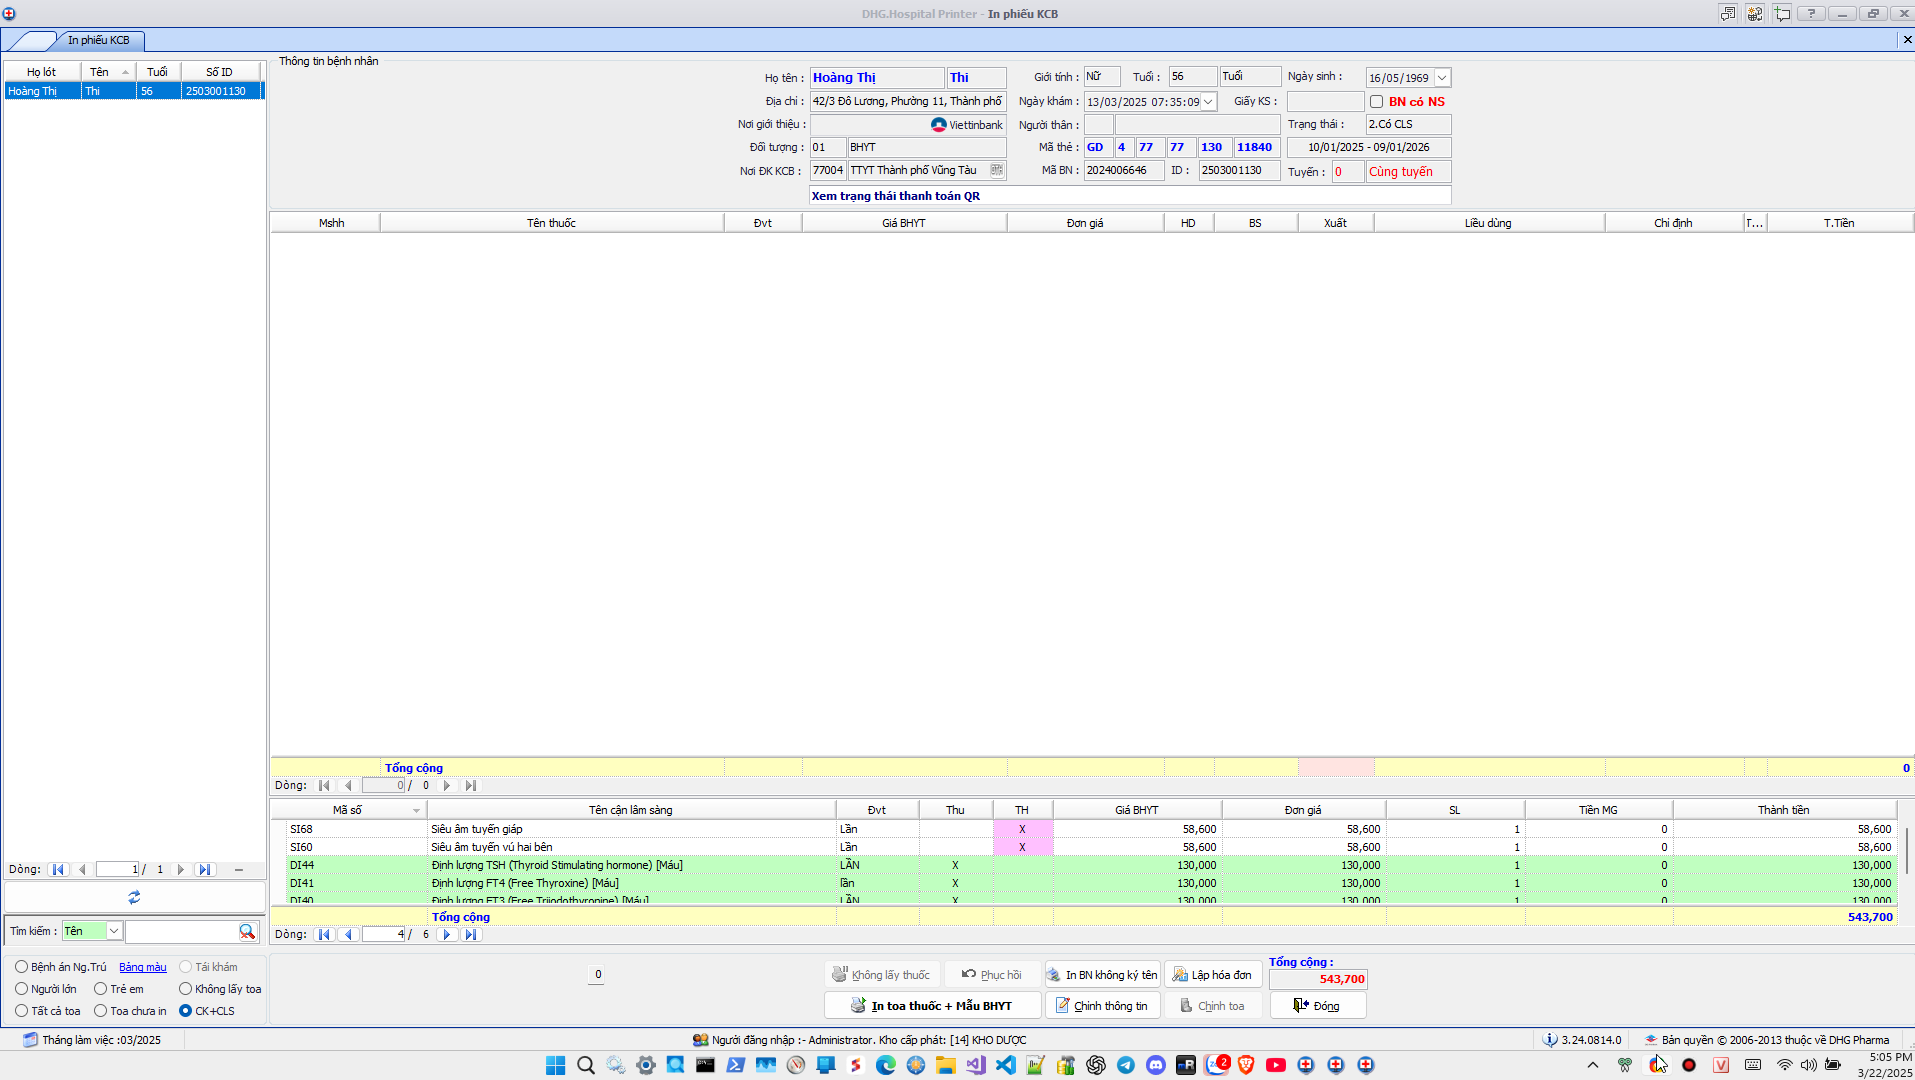Open Visual Studio Code from taskbar
Image resolution: width=1915 pixels, height=1080 pixels.
[1006, 1065]
